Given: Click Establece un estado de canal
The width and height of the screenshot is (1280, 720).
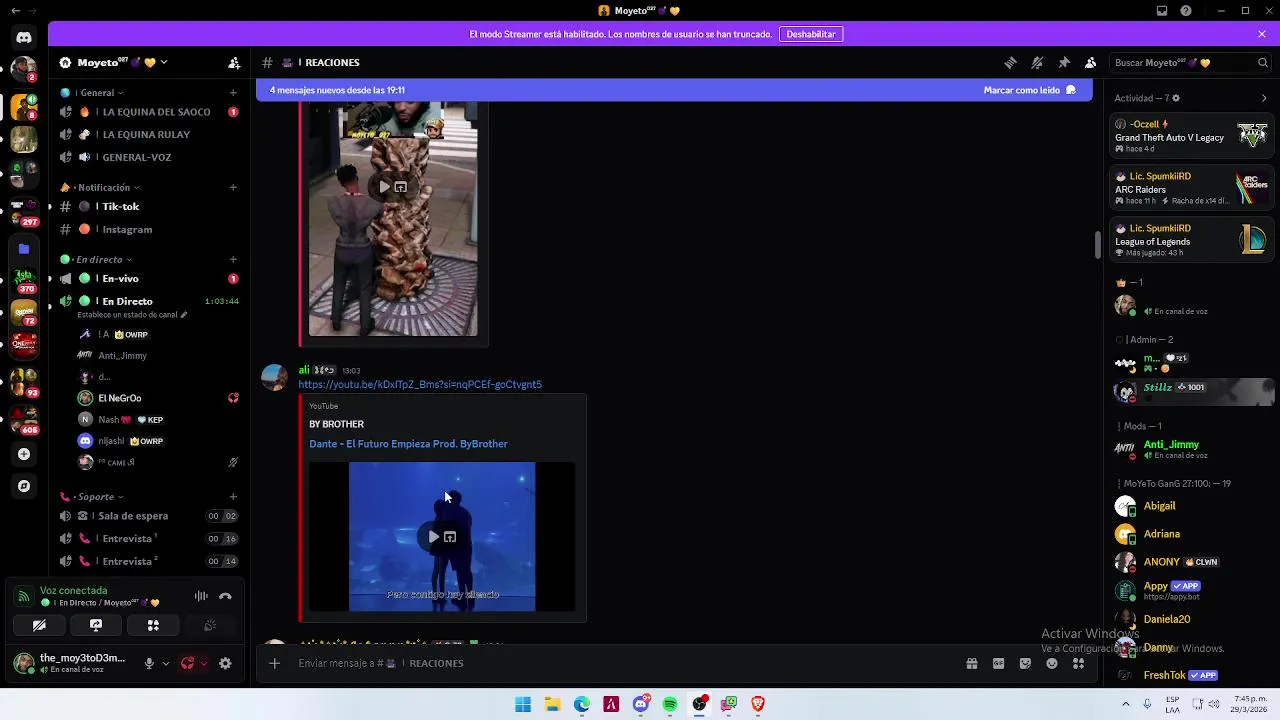Looking at the screenshot, I should point(131,315).
